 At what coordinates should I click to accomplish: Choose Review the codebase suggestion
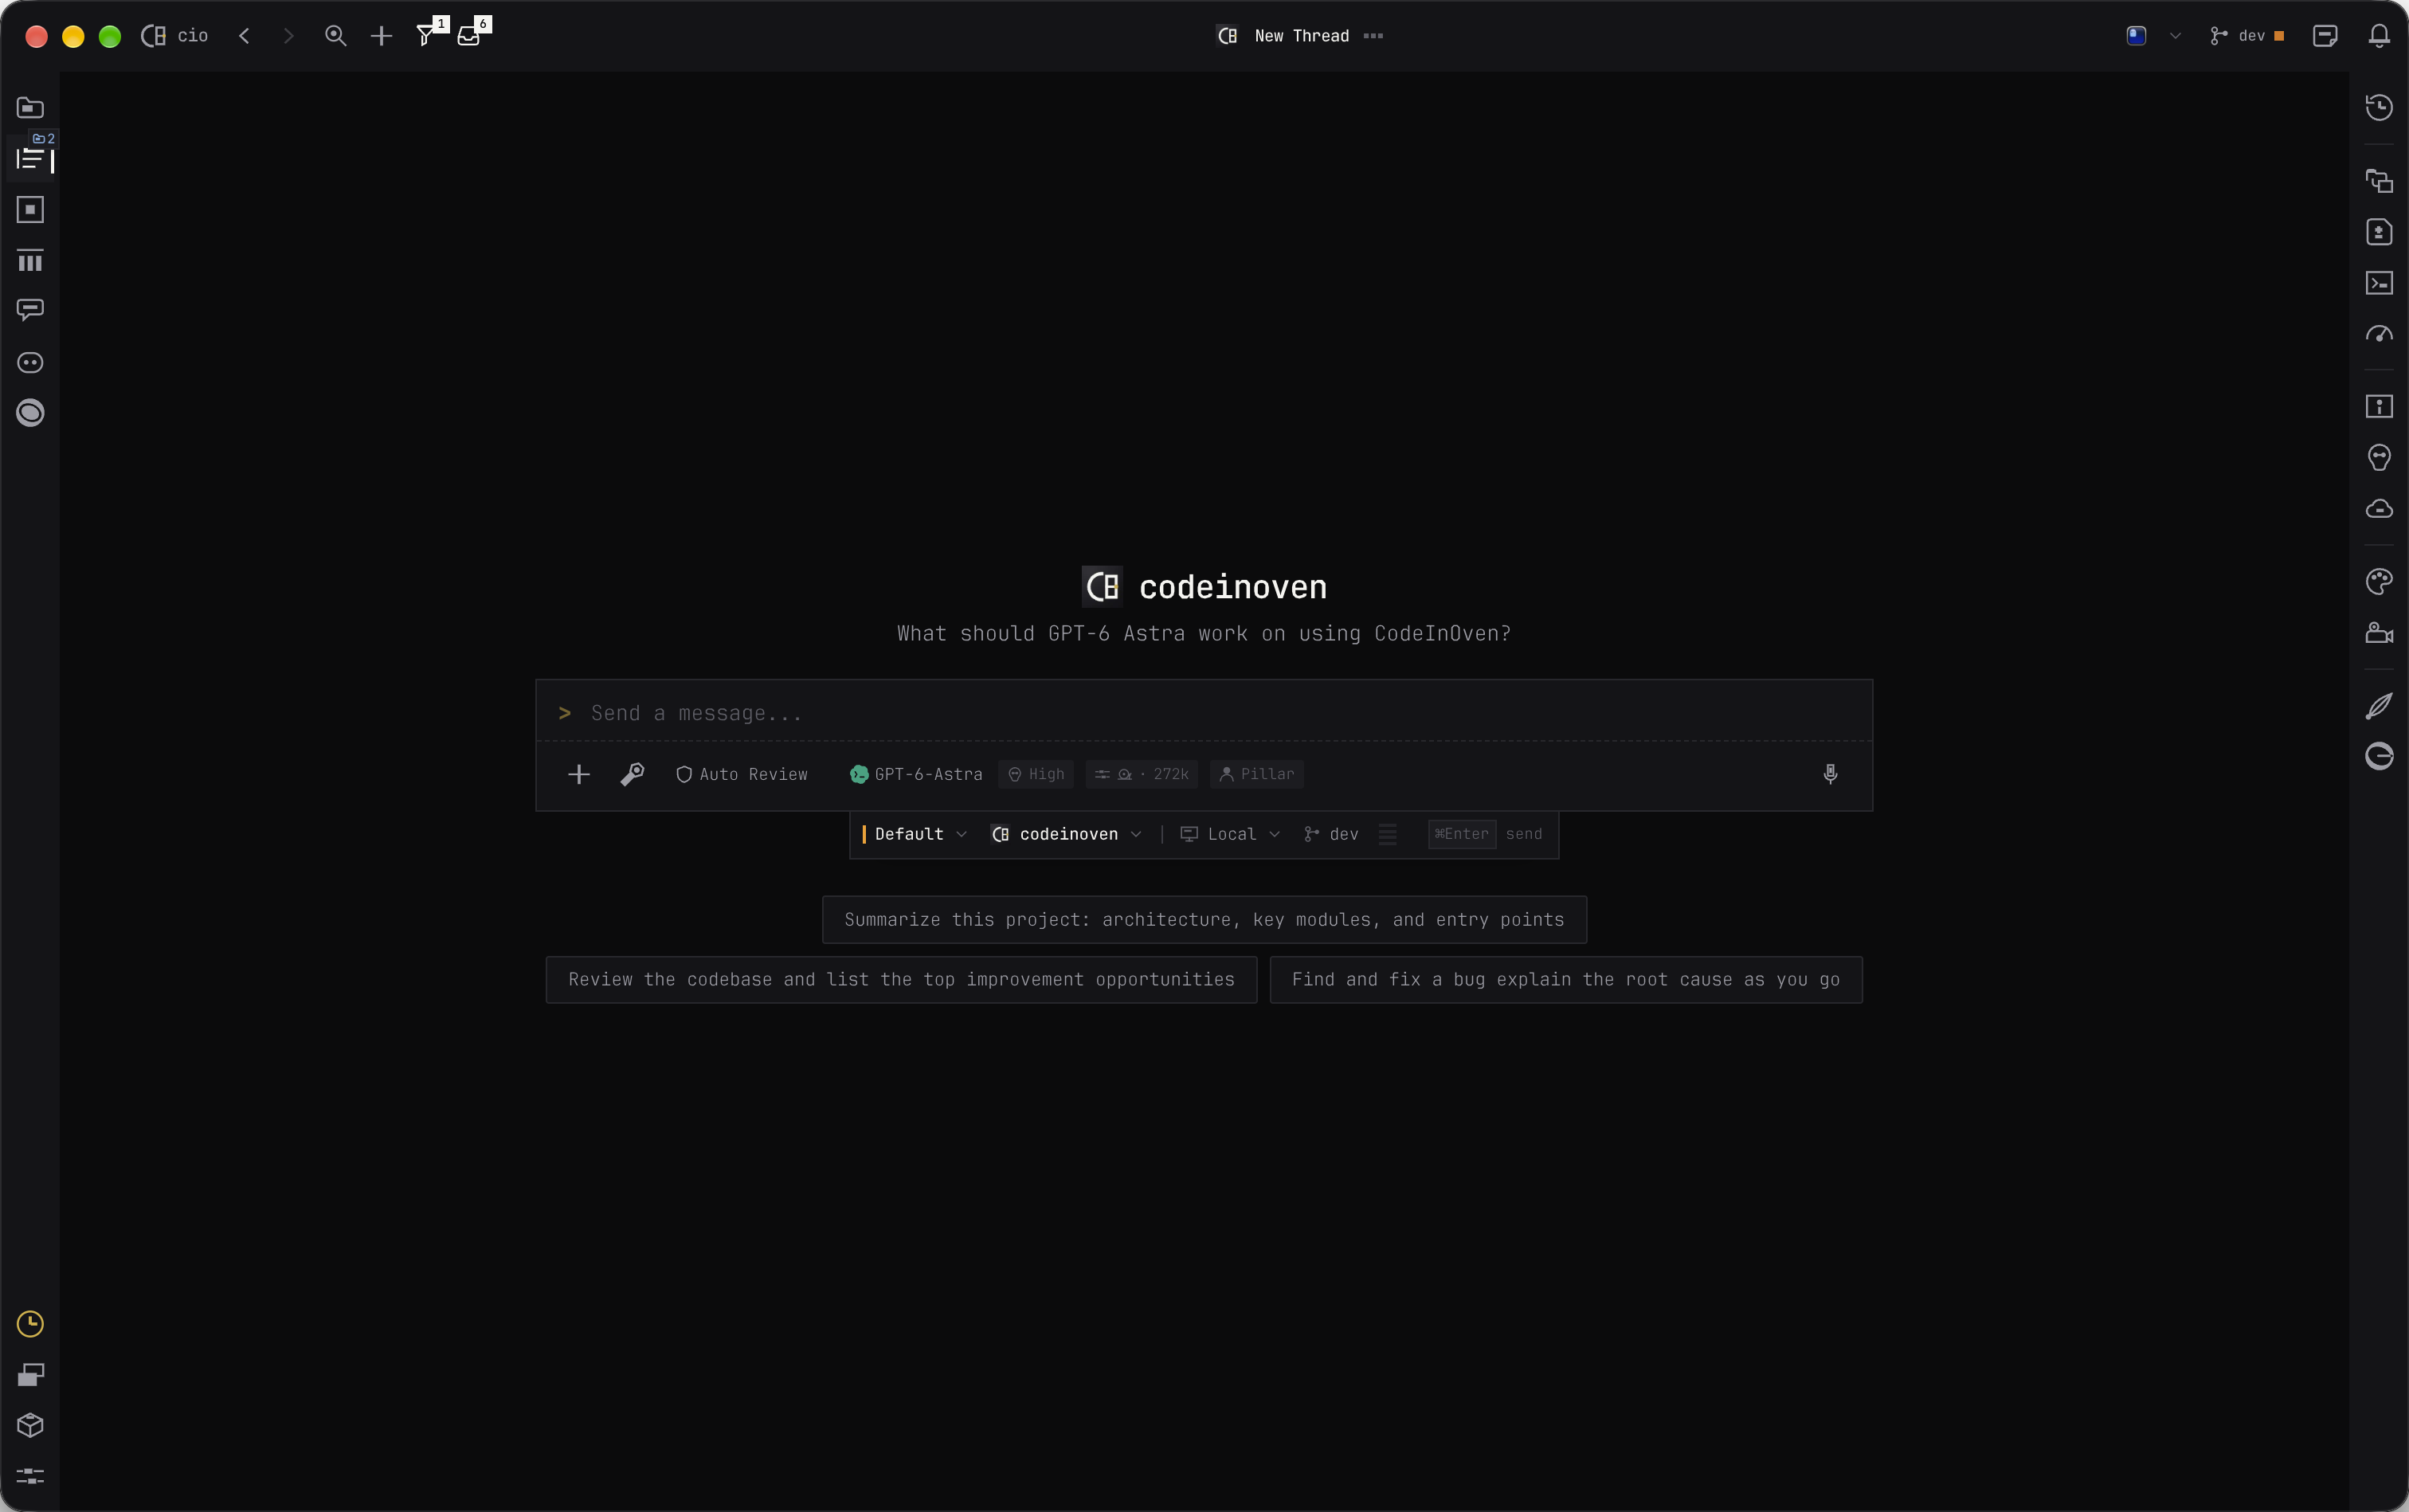(901, 980)
